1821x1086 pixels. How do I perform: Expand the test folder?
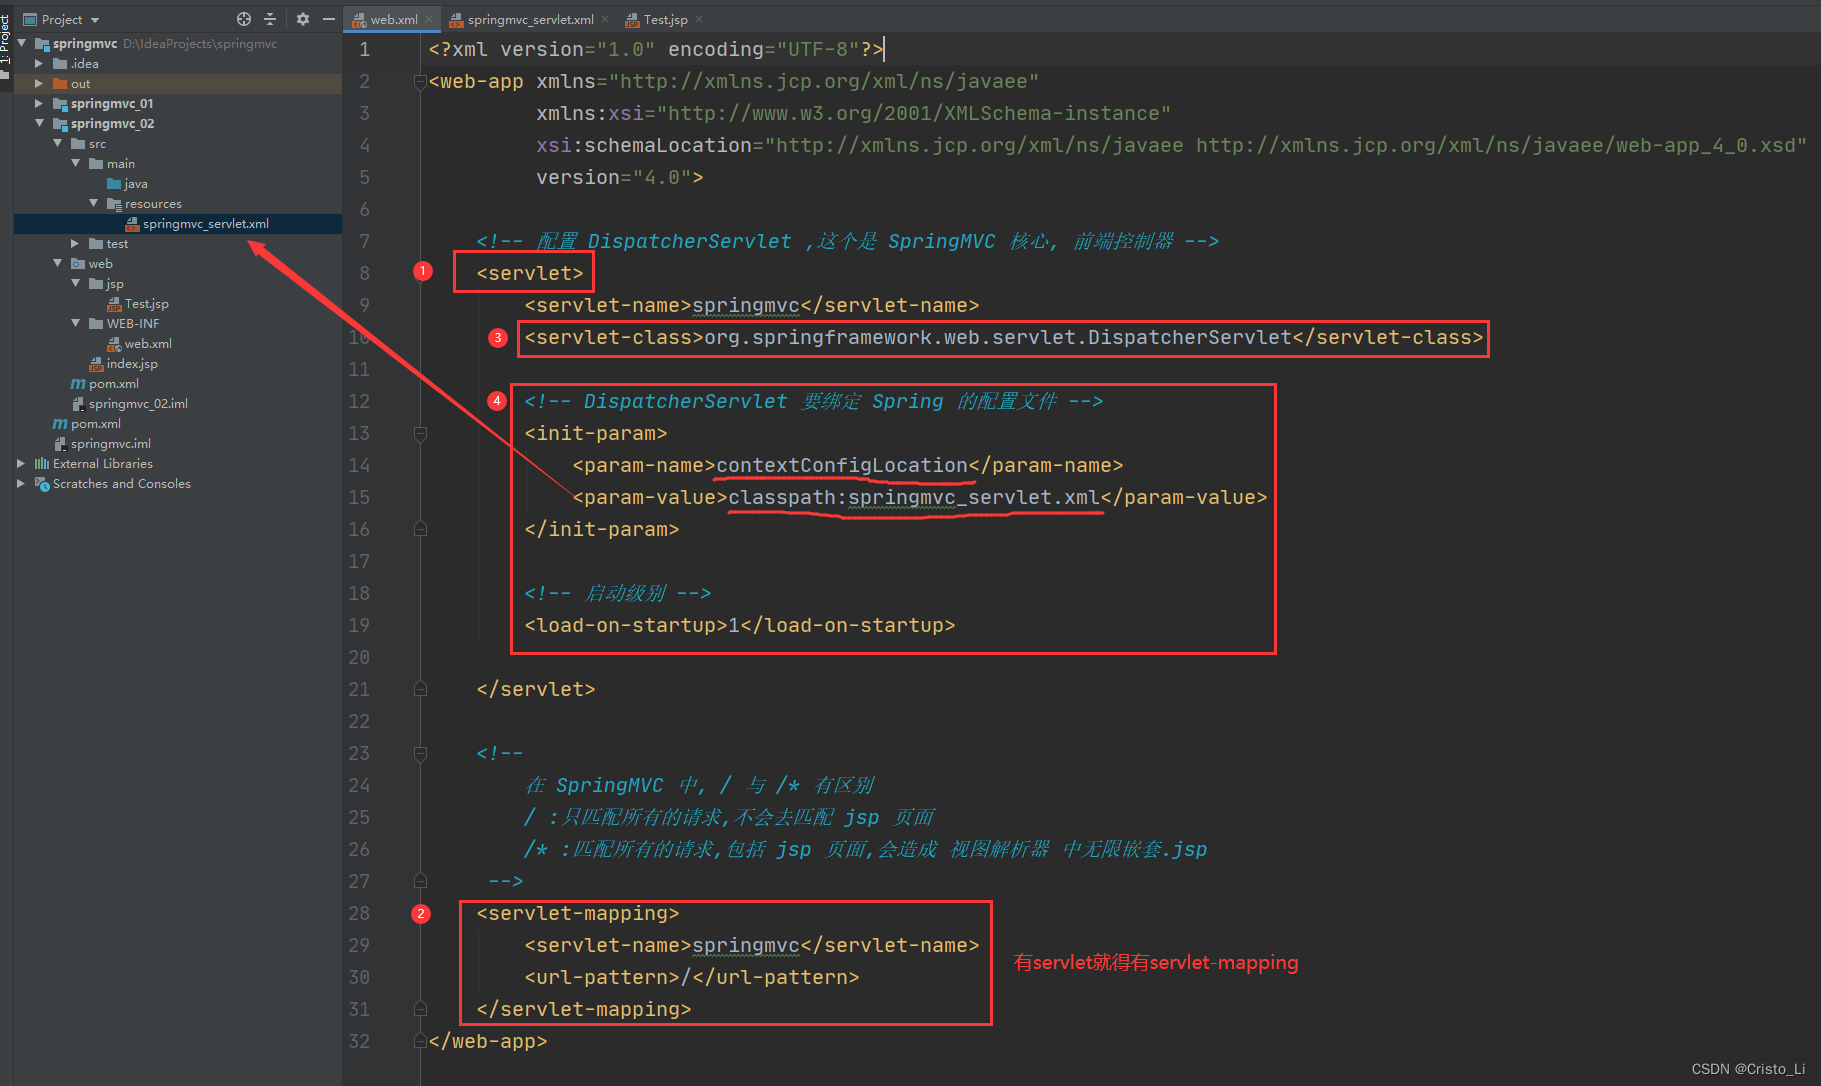pyautogui.click(x=75, y=243)
